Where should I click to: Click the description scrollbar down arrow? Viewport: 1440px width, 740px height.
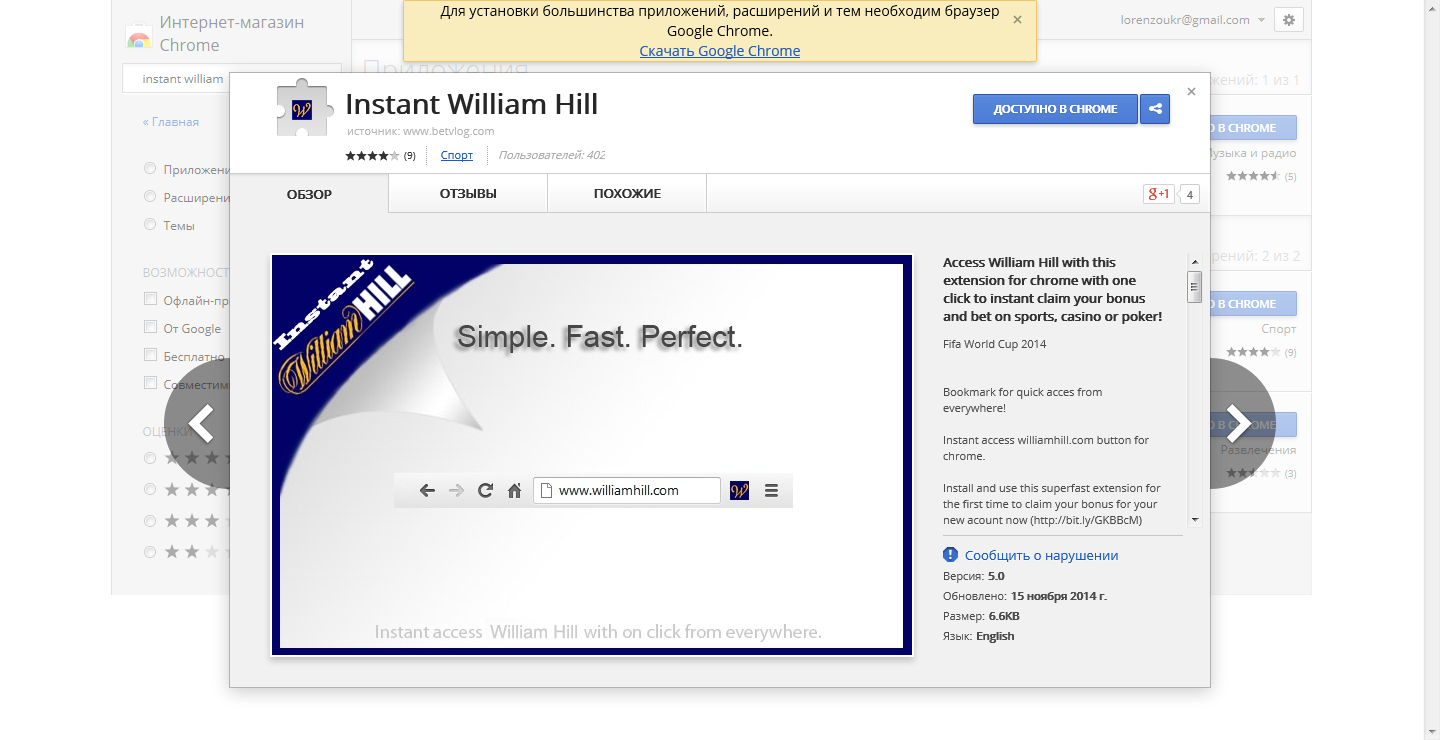pos(1194,520)
